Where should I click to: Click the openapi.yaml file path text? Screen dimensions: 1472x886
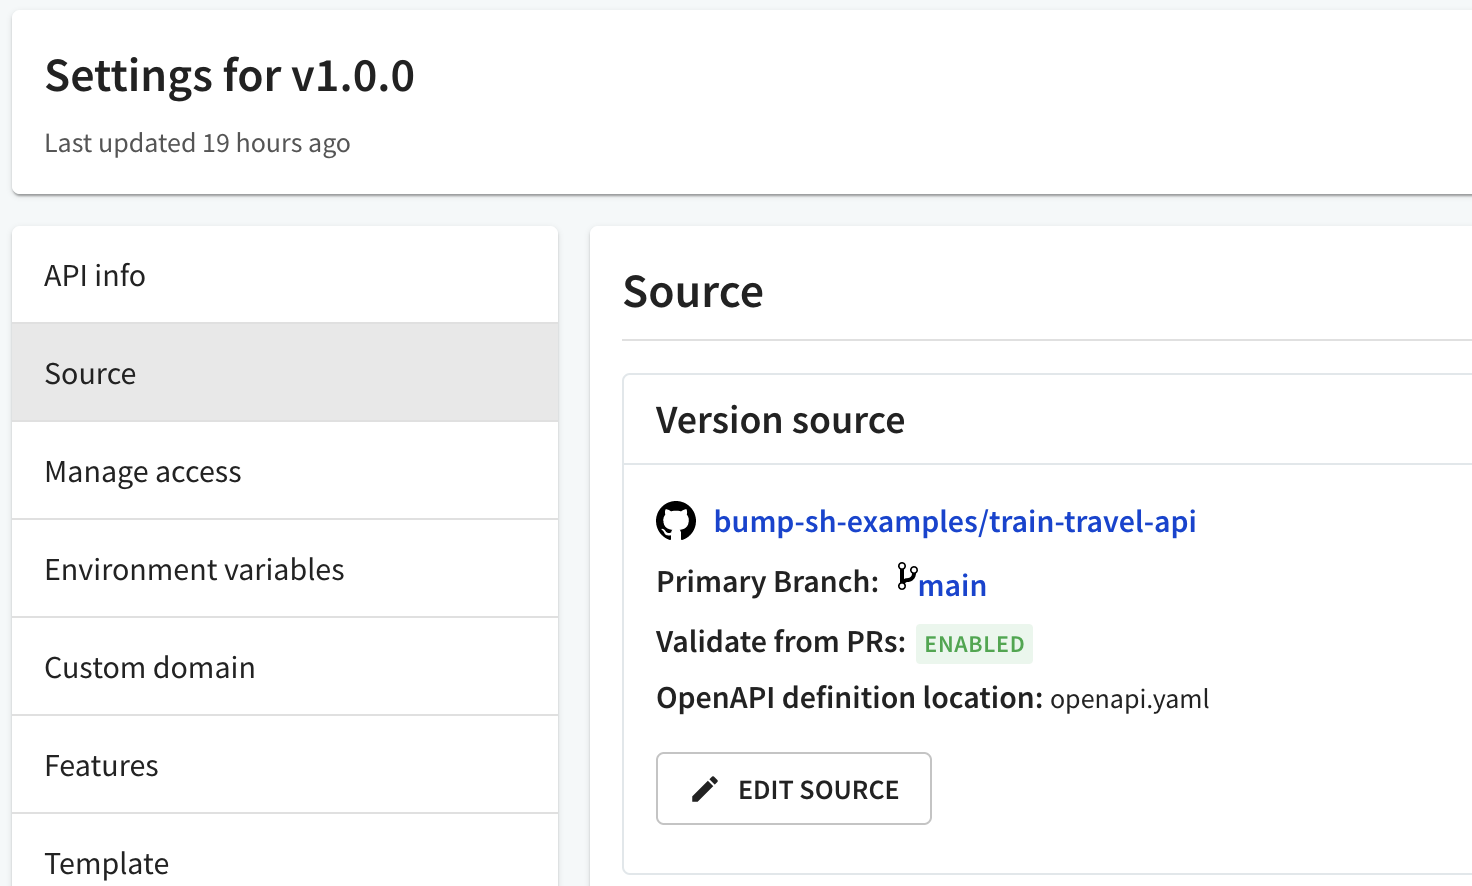[1129, 698]
